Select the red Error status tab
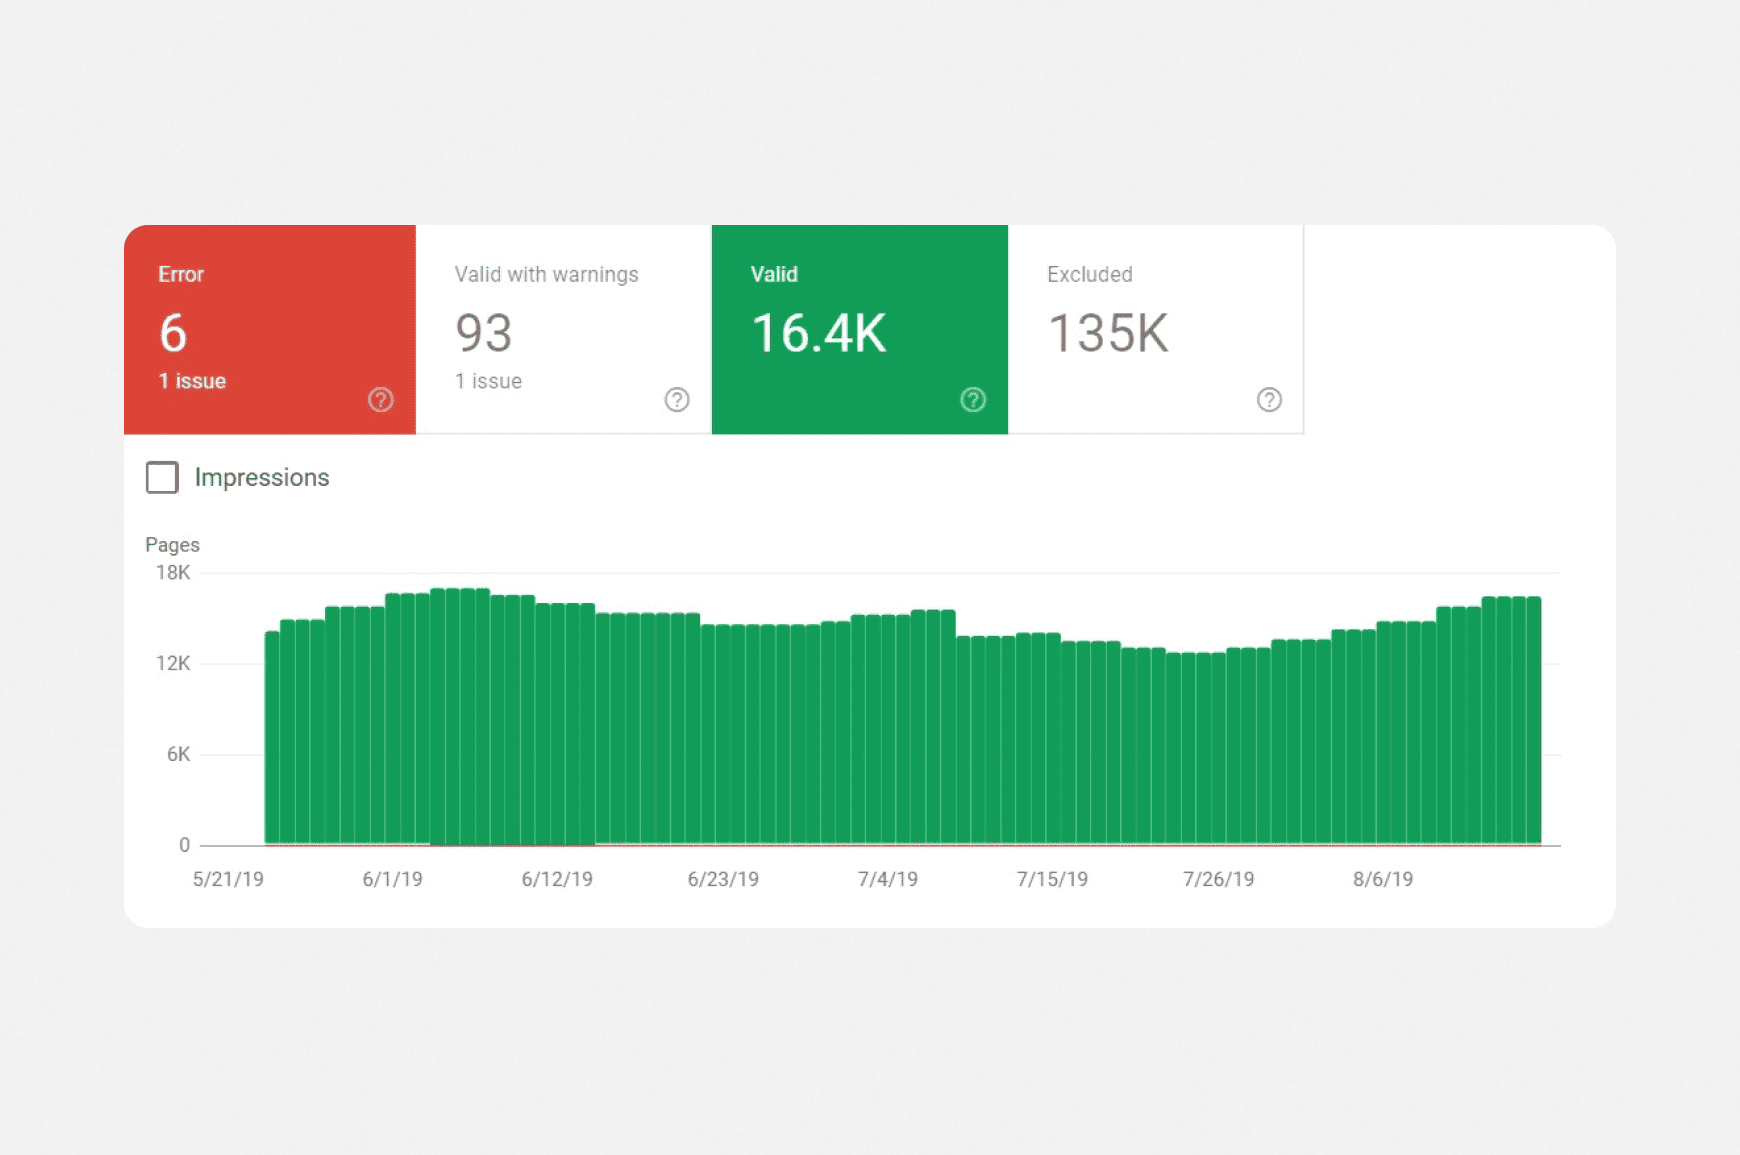The height and width of the screenshot is (1155, 1740). point(270,329)
